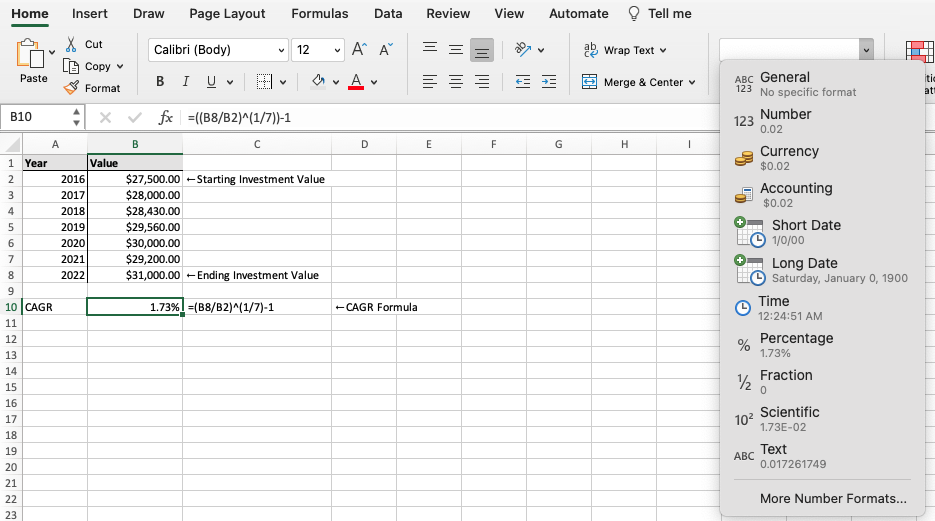Click the Paste clipboard icon
This screenshot has width=935, height=521.
pos(33,56)
